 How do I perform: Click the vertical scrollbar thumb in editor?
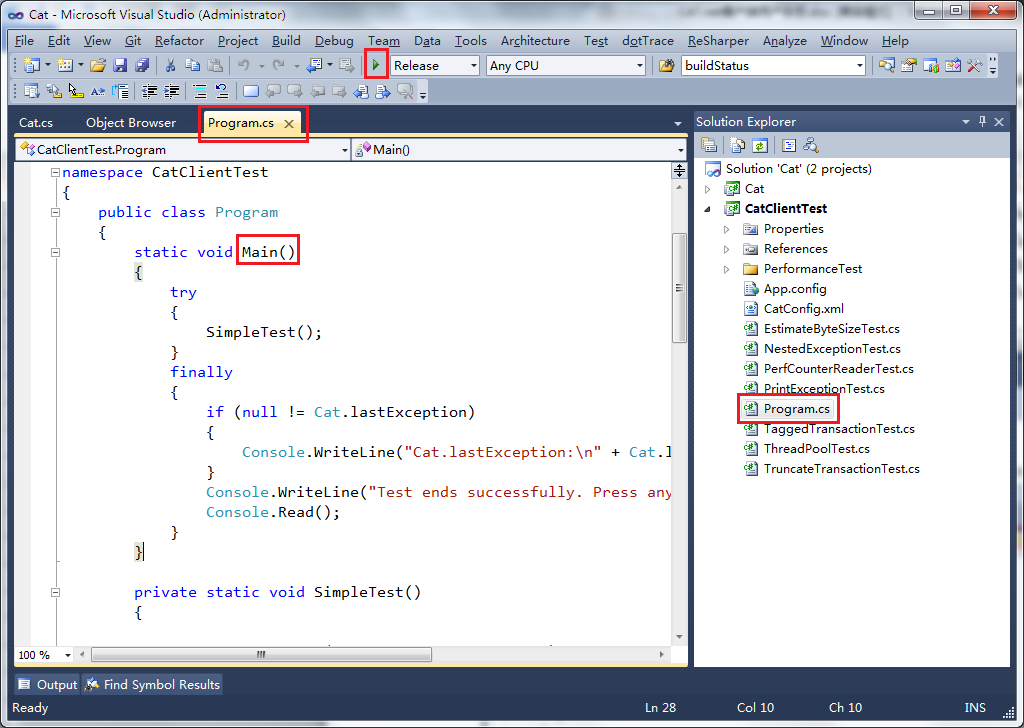pyautogui.click(x=679, y=287)
